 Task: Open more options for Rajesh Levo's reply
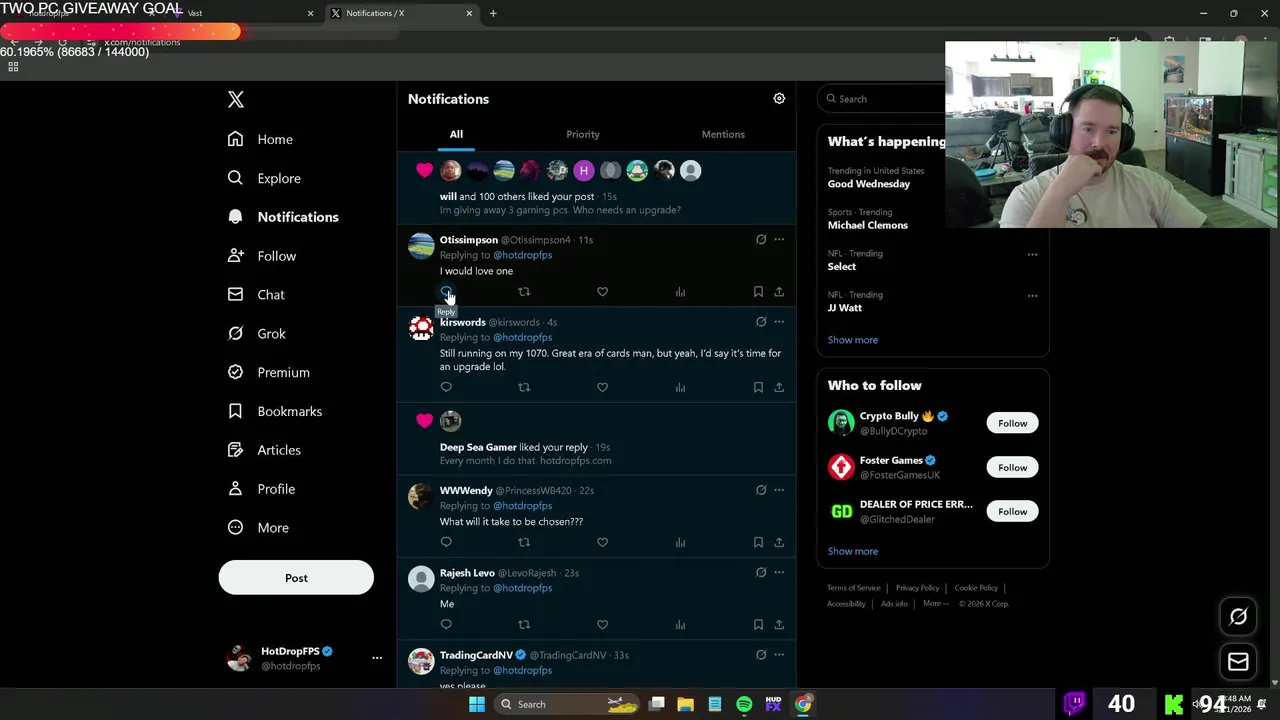tap(779, 573)
